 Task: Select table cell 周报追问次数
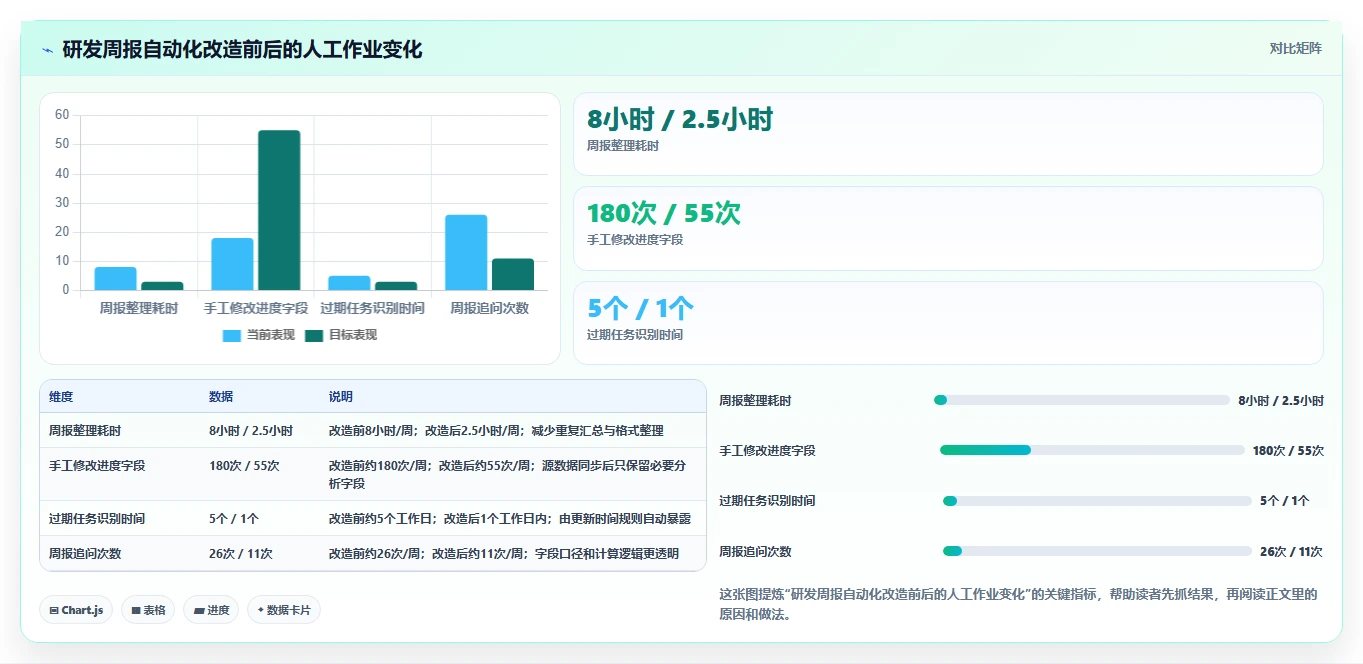[84, 553]
